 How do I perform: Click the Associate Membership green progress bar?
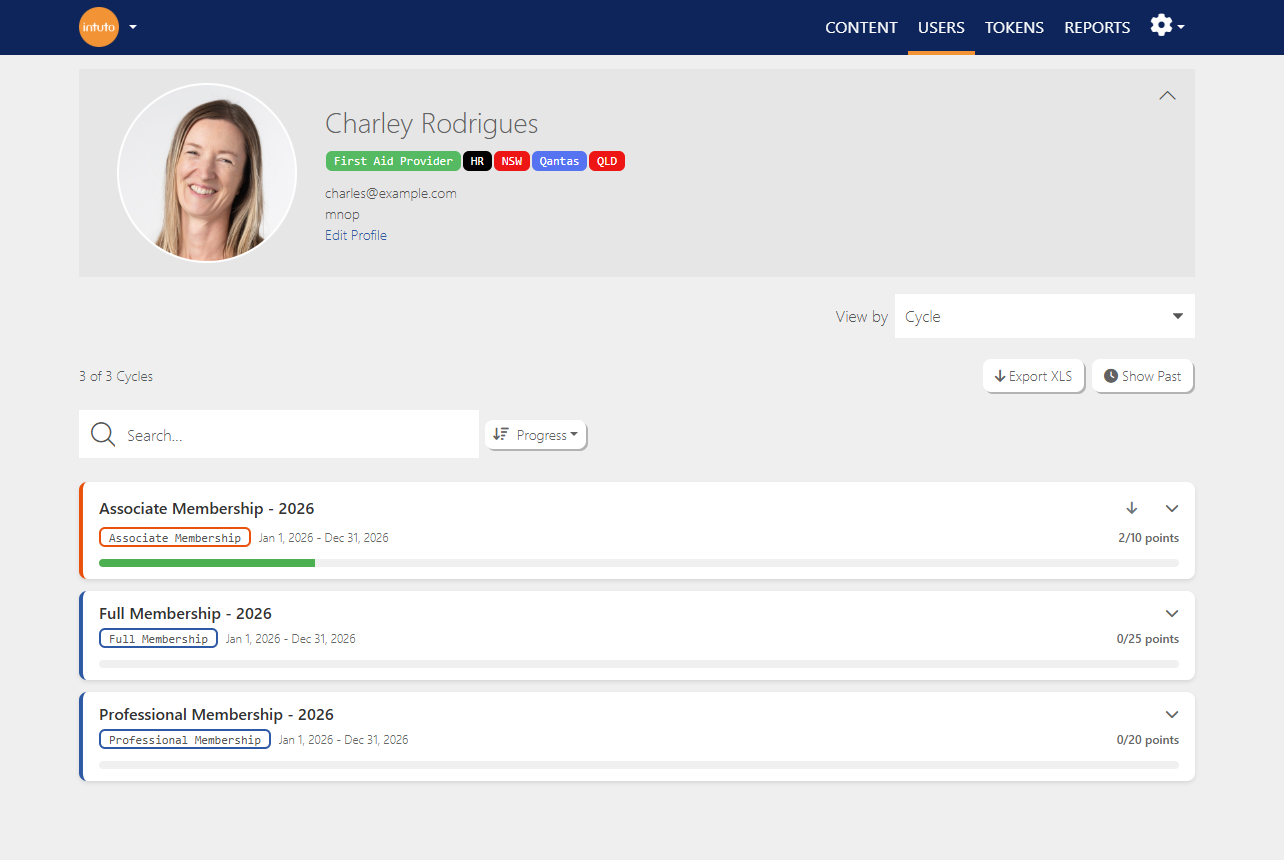(207, 563)
